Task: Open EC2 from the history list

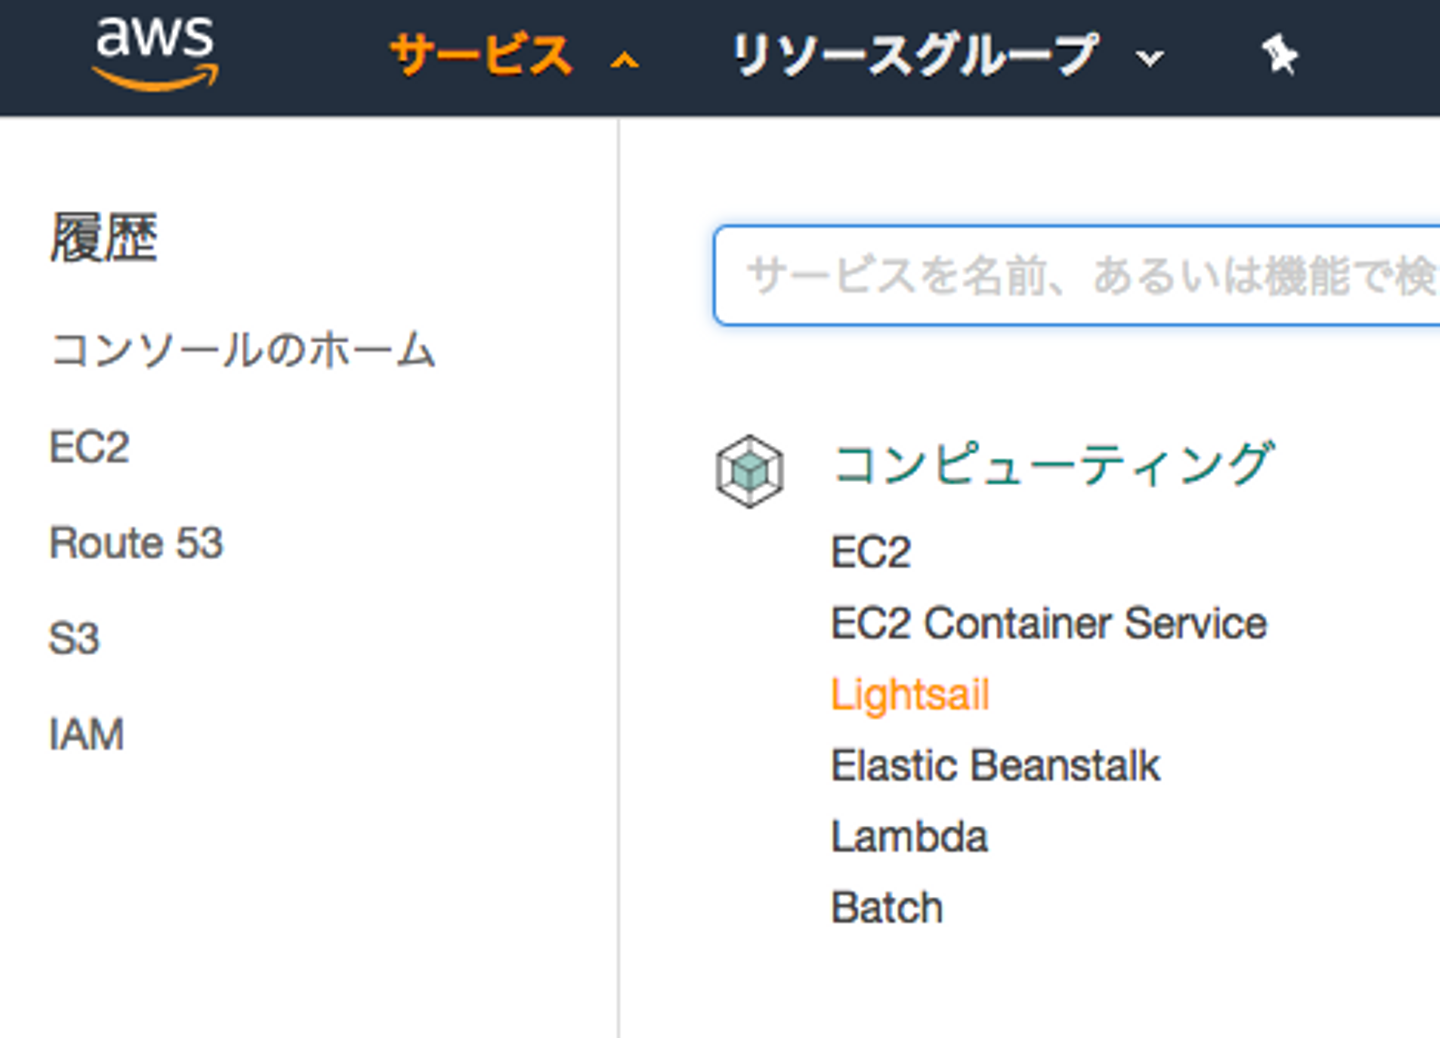Action: click(90, 447)
